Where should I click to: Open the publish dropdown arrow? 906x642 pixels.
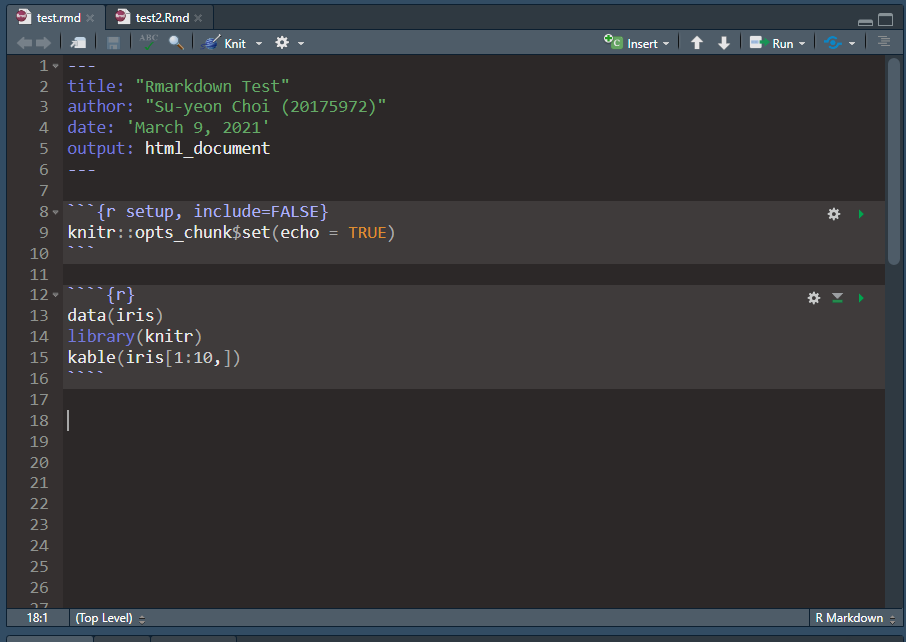click(x=852, y=44)
